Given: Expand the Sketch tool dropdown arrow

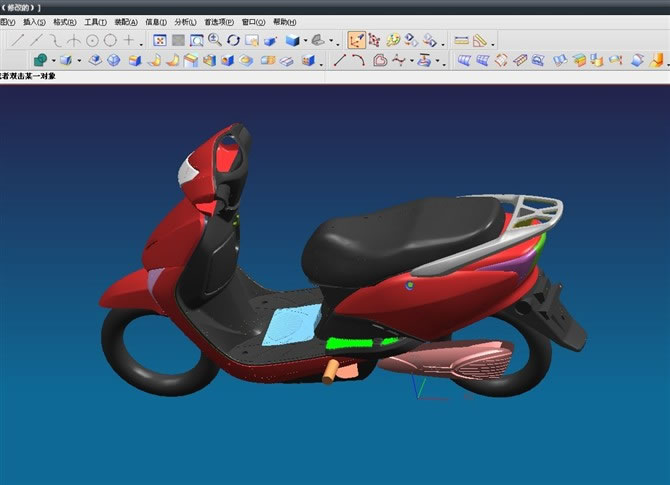Looking at the screenshot, I should (53, 62).
